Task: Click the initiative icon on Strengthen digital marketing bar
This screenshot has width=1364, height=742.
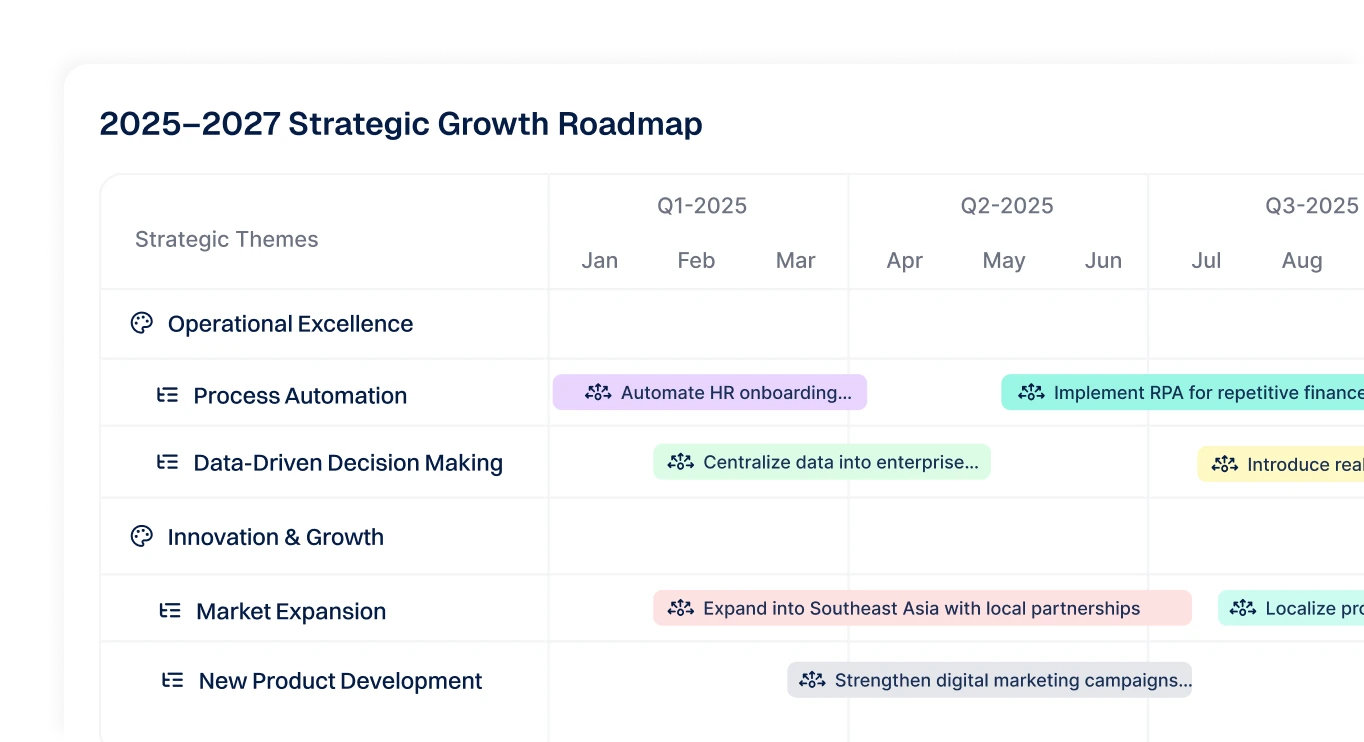Action: point(812,680)
